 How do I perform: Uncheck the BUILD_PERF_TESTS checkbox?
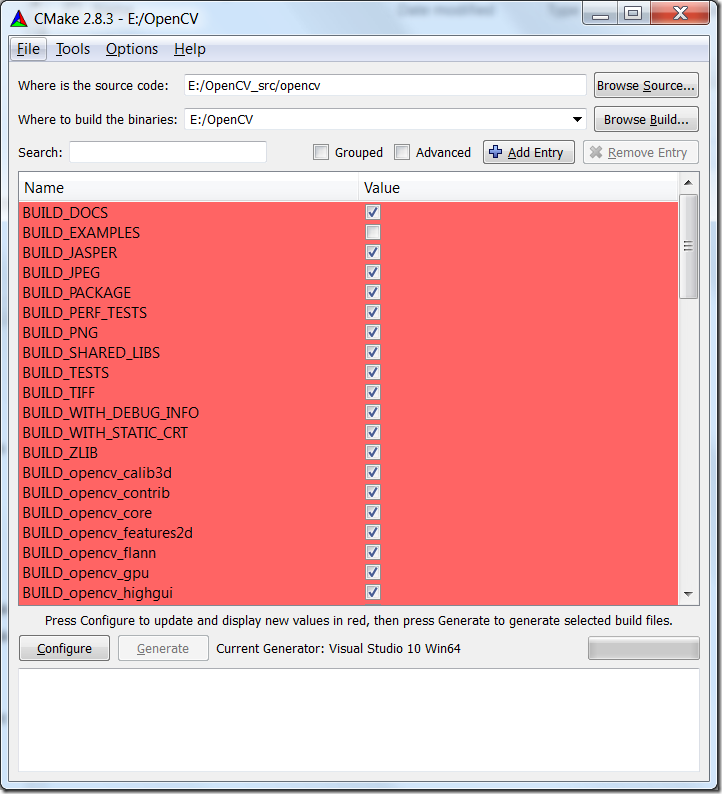click(x=373, y=312)
